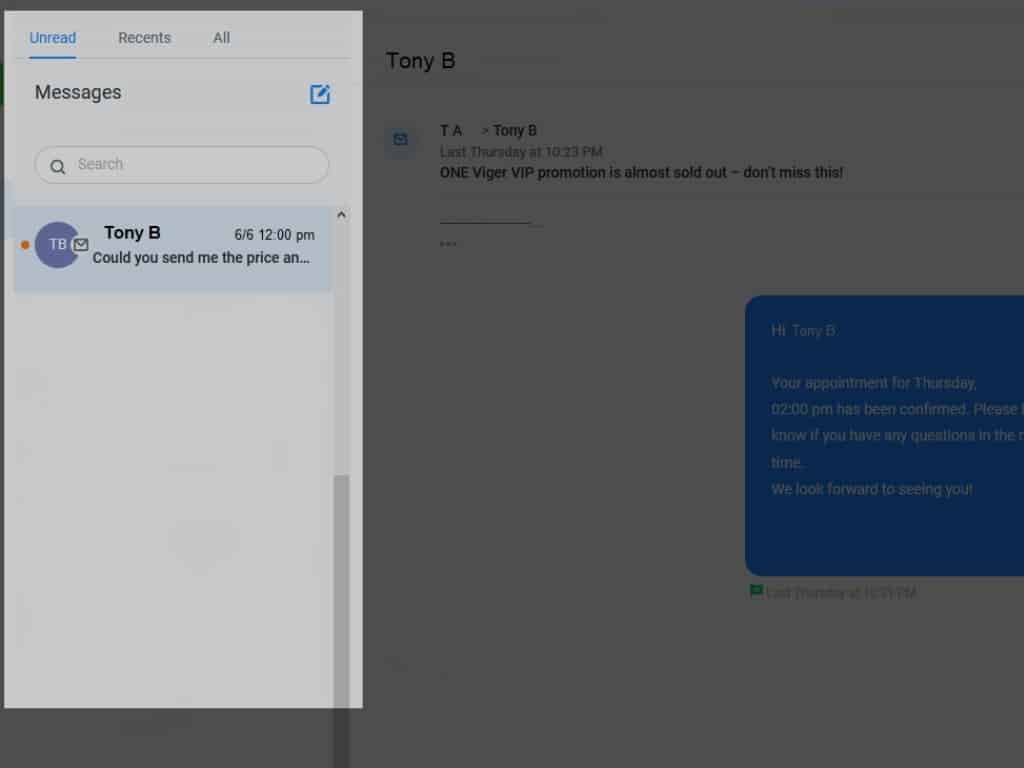This screenshot has width=1024, height=768.
Task: Click the compose new message icon
Action: point(320,94)
